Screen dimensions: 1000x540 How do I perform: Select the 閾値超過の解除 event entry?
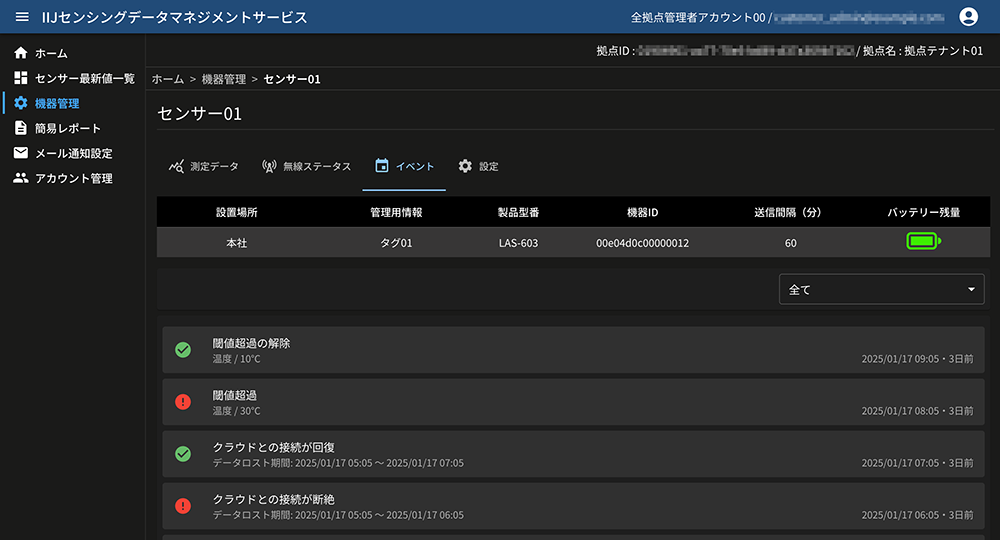click(572, 350)
